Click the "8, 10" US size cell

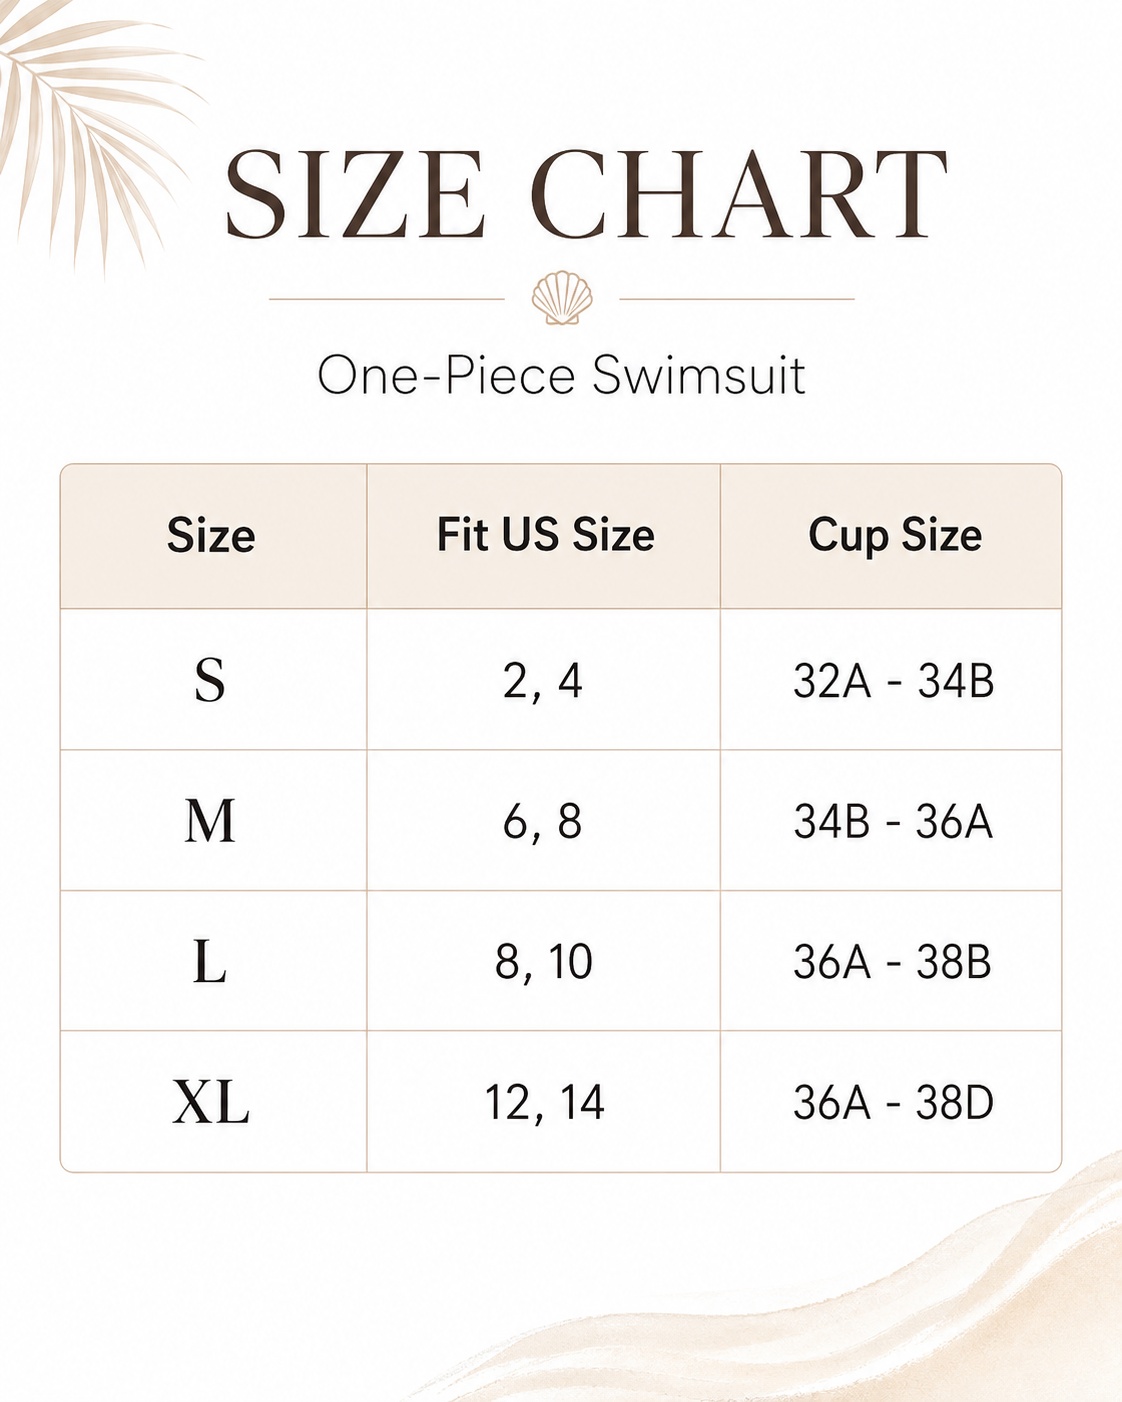point(543,962)
